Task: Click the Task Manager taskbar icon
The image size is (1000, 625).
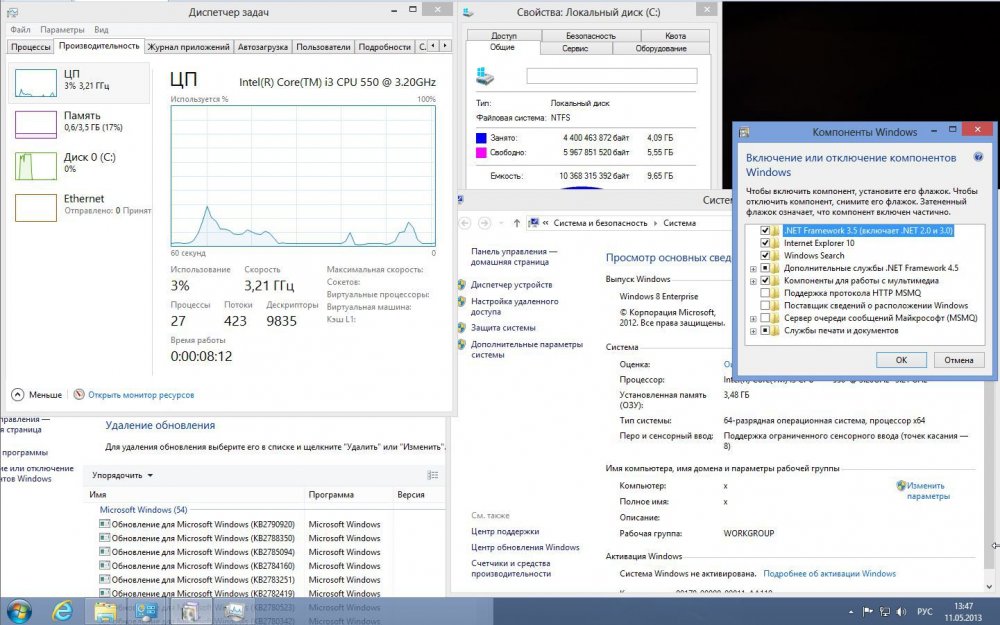Action: 234,611
